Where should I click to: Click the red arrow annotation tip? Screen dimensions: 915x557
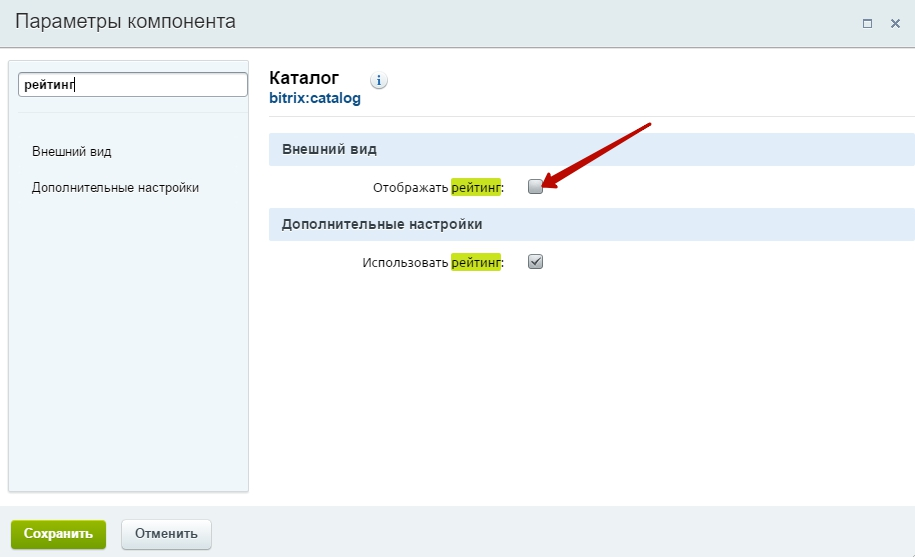click(547, 183)
